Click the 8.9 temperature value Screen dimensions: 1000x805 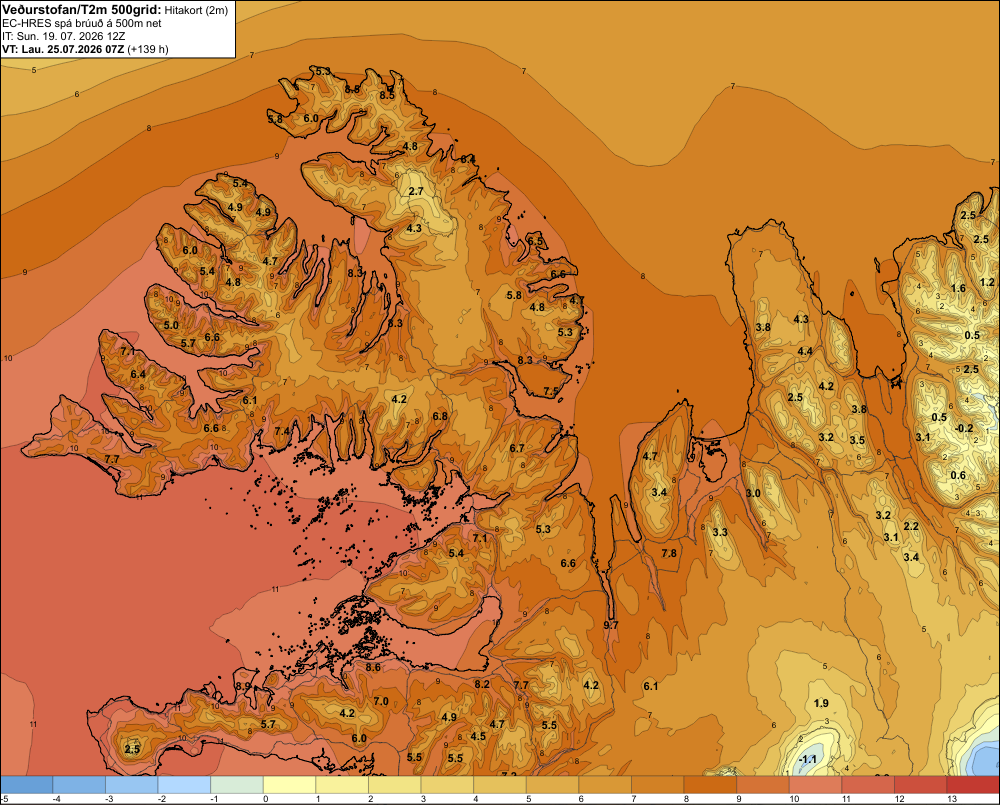[x=243, y=686]
